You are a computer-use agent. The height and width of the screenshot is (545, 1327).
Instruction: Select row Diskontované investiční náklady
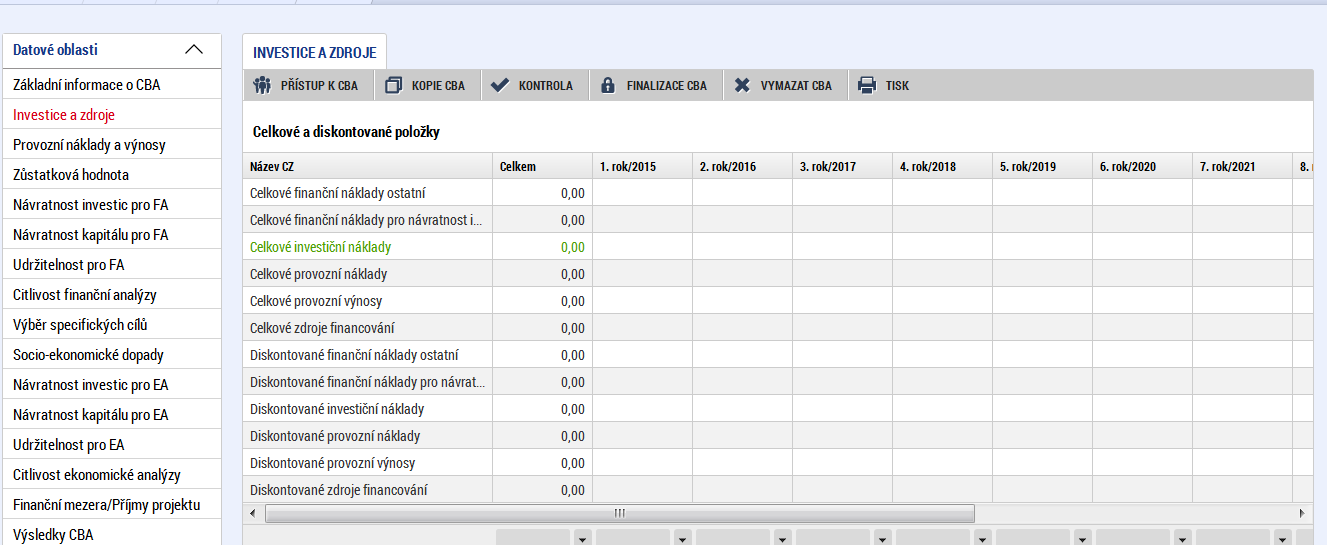(x=777, y=409)
